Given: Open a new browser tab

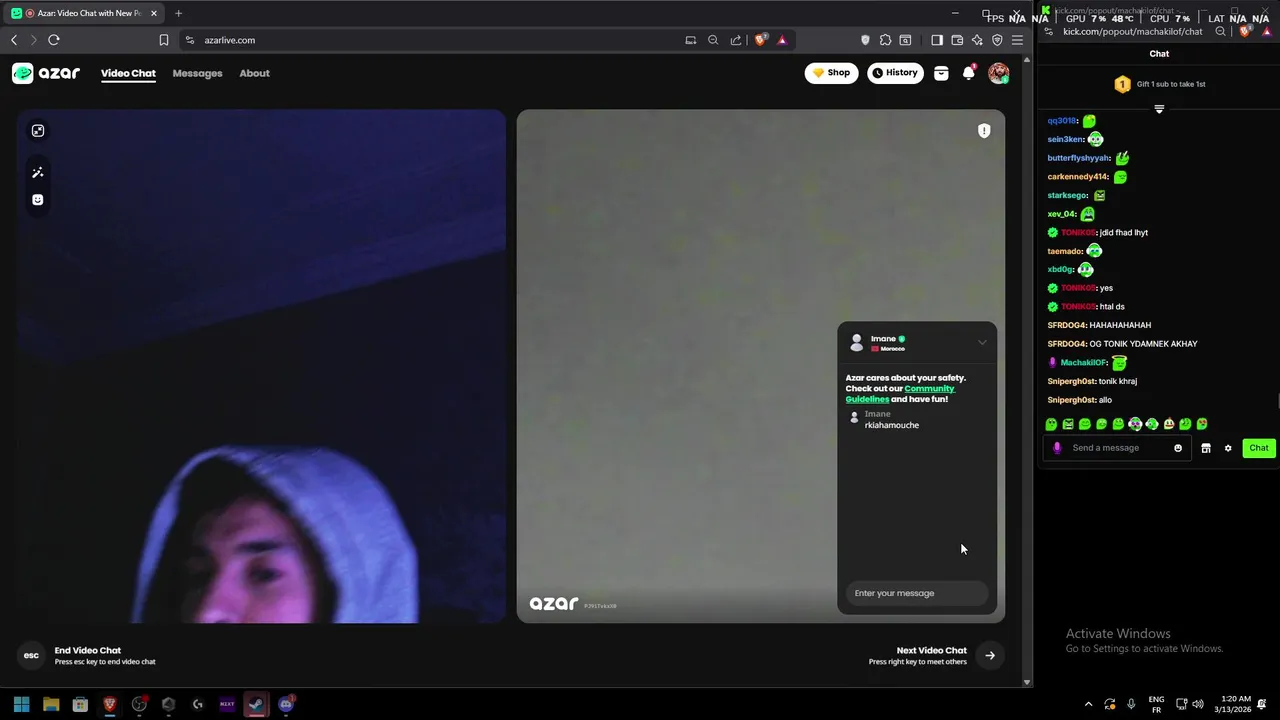Looking at the screenshot, I should (x=178, y=13).
